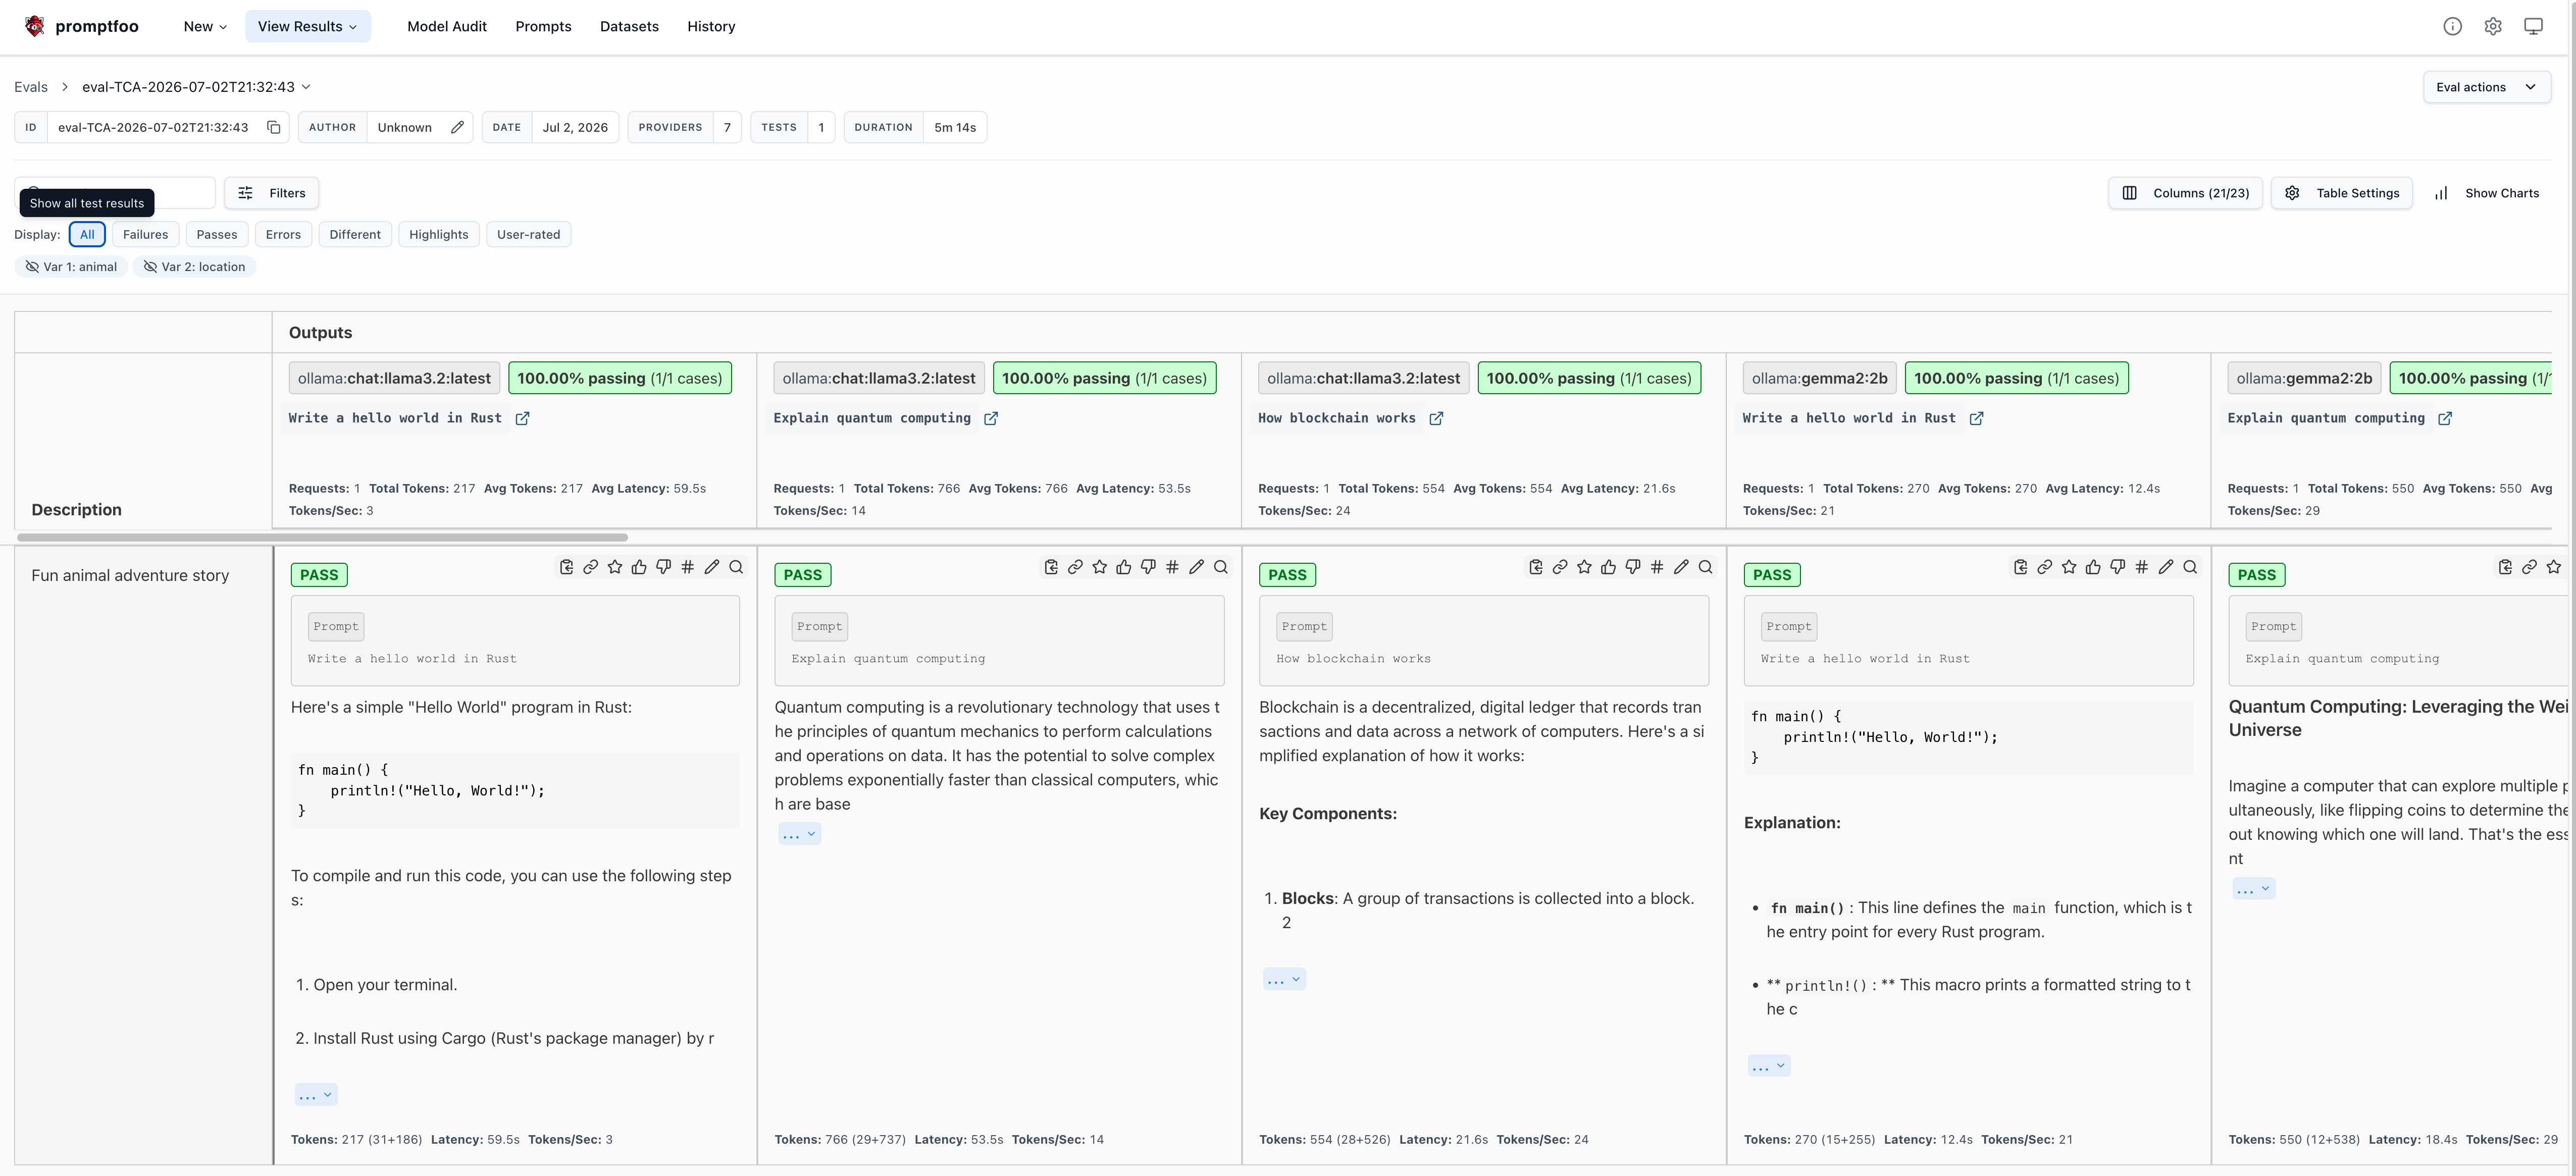
Task: Edit the author name pencil icon
Action: pos(457,127)
